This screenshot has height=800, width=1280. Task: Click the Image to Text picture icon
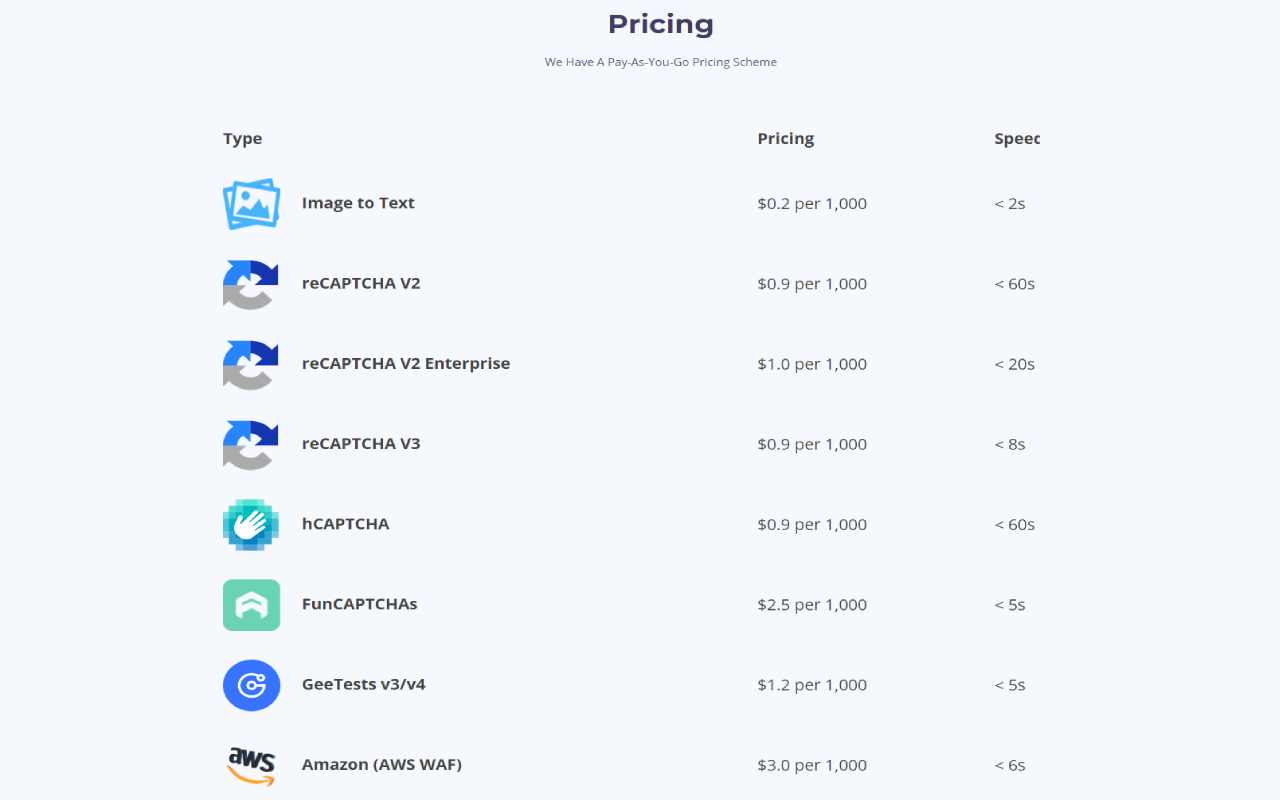[x=251, y=204]
